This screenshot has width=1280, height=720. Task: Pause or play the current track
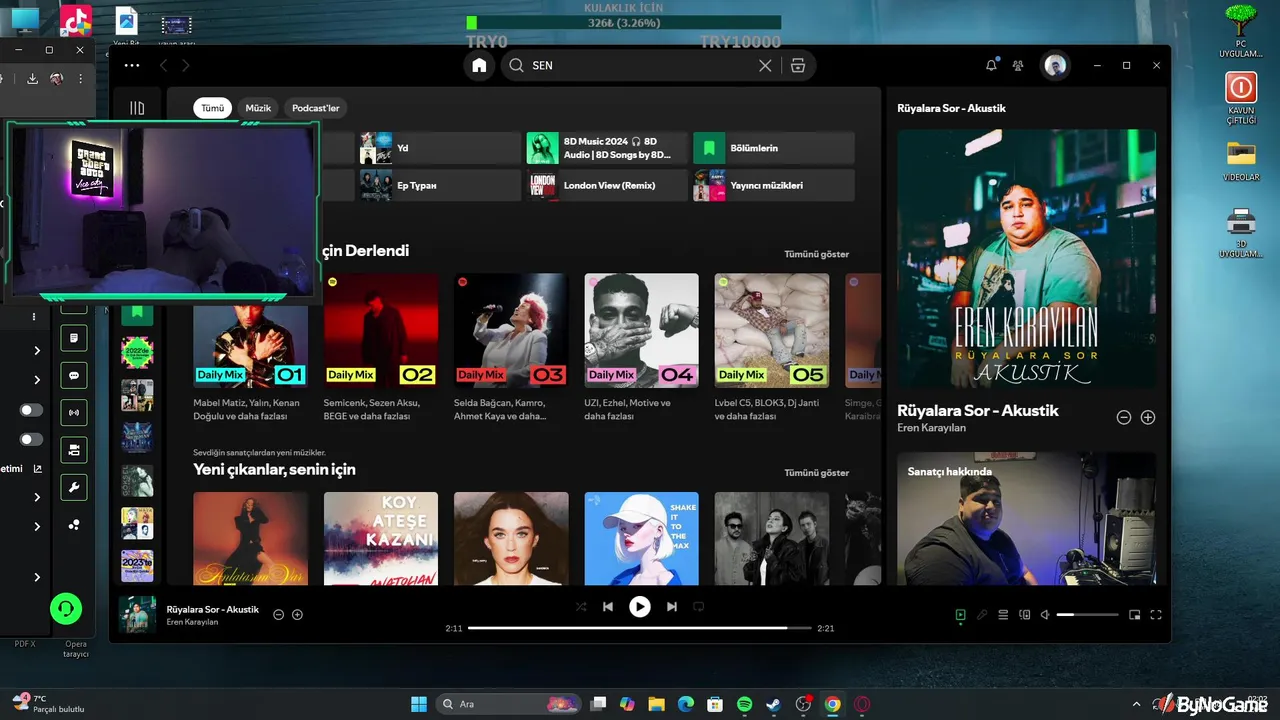640,606
